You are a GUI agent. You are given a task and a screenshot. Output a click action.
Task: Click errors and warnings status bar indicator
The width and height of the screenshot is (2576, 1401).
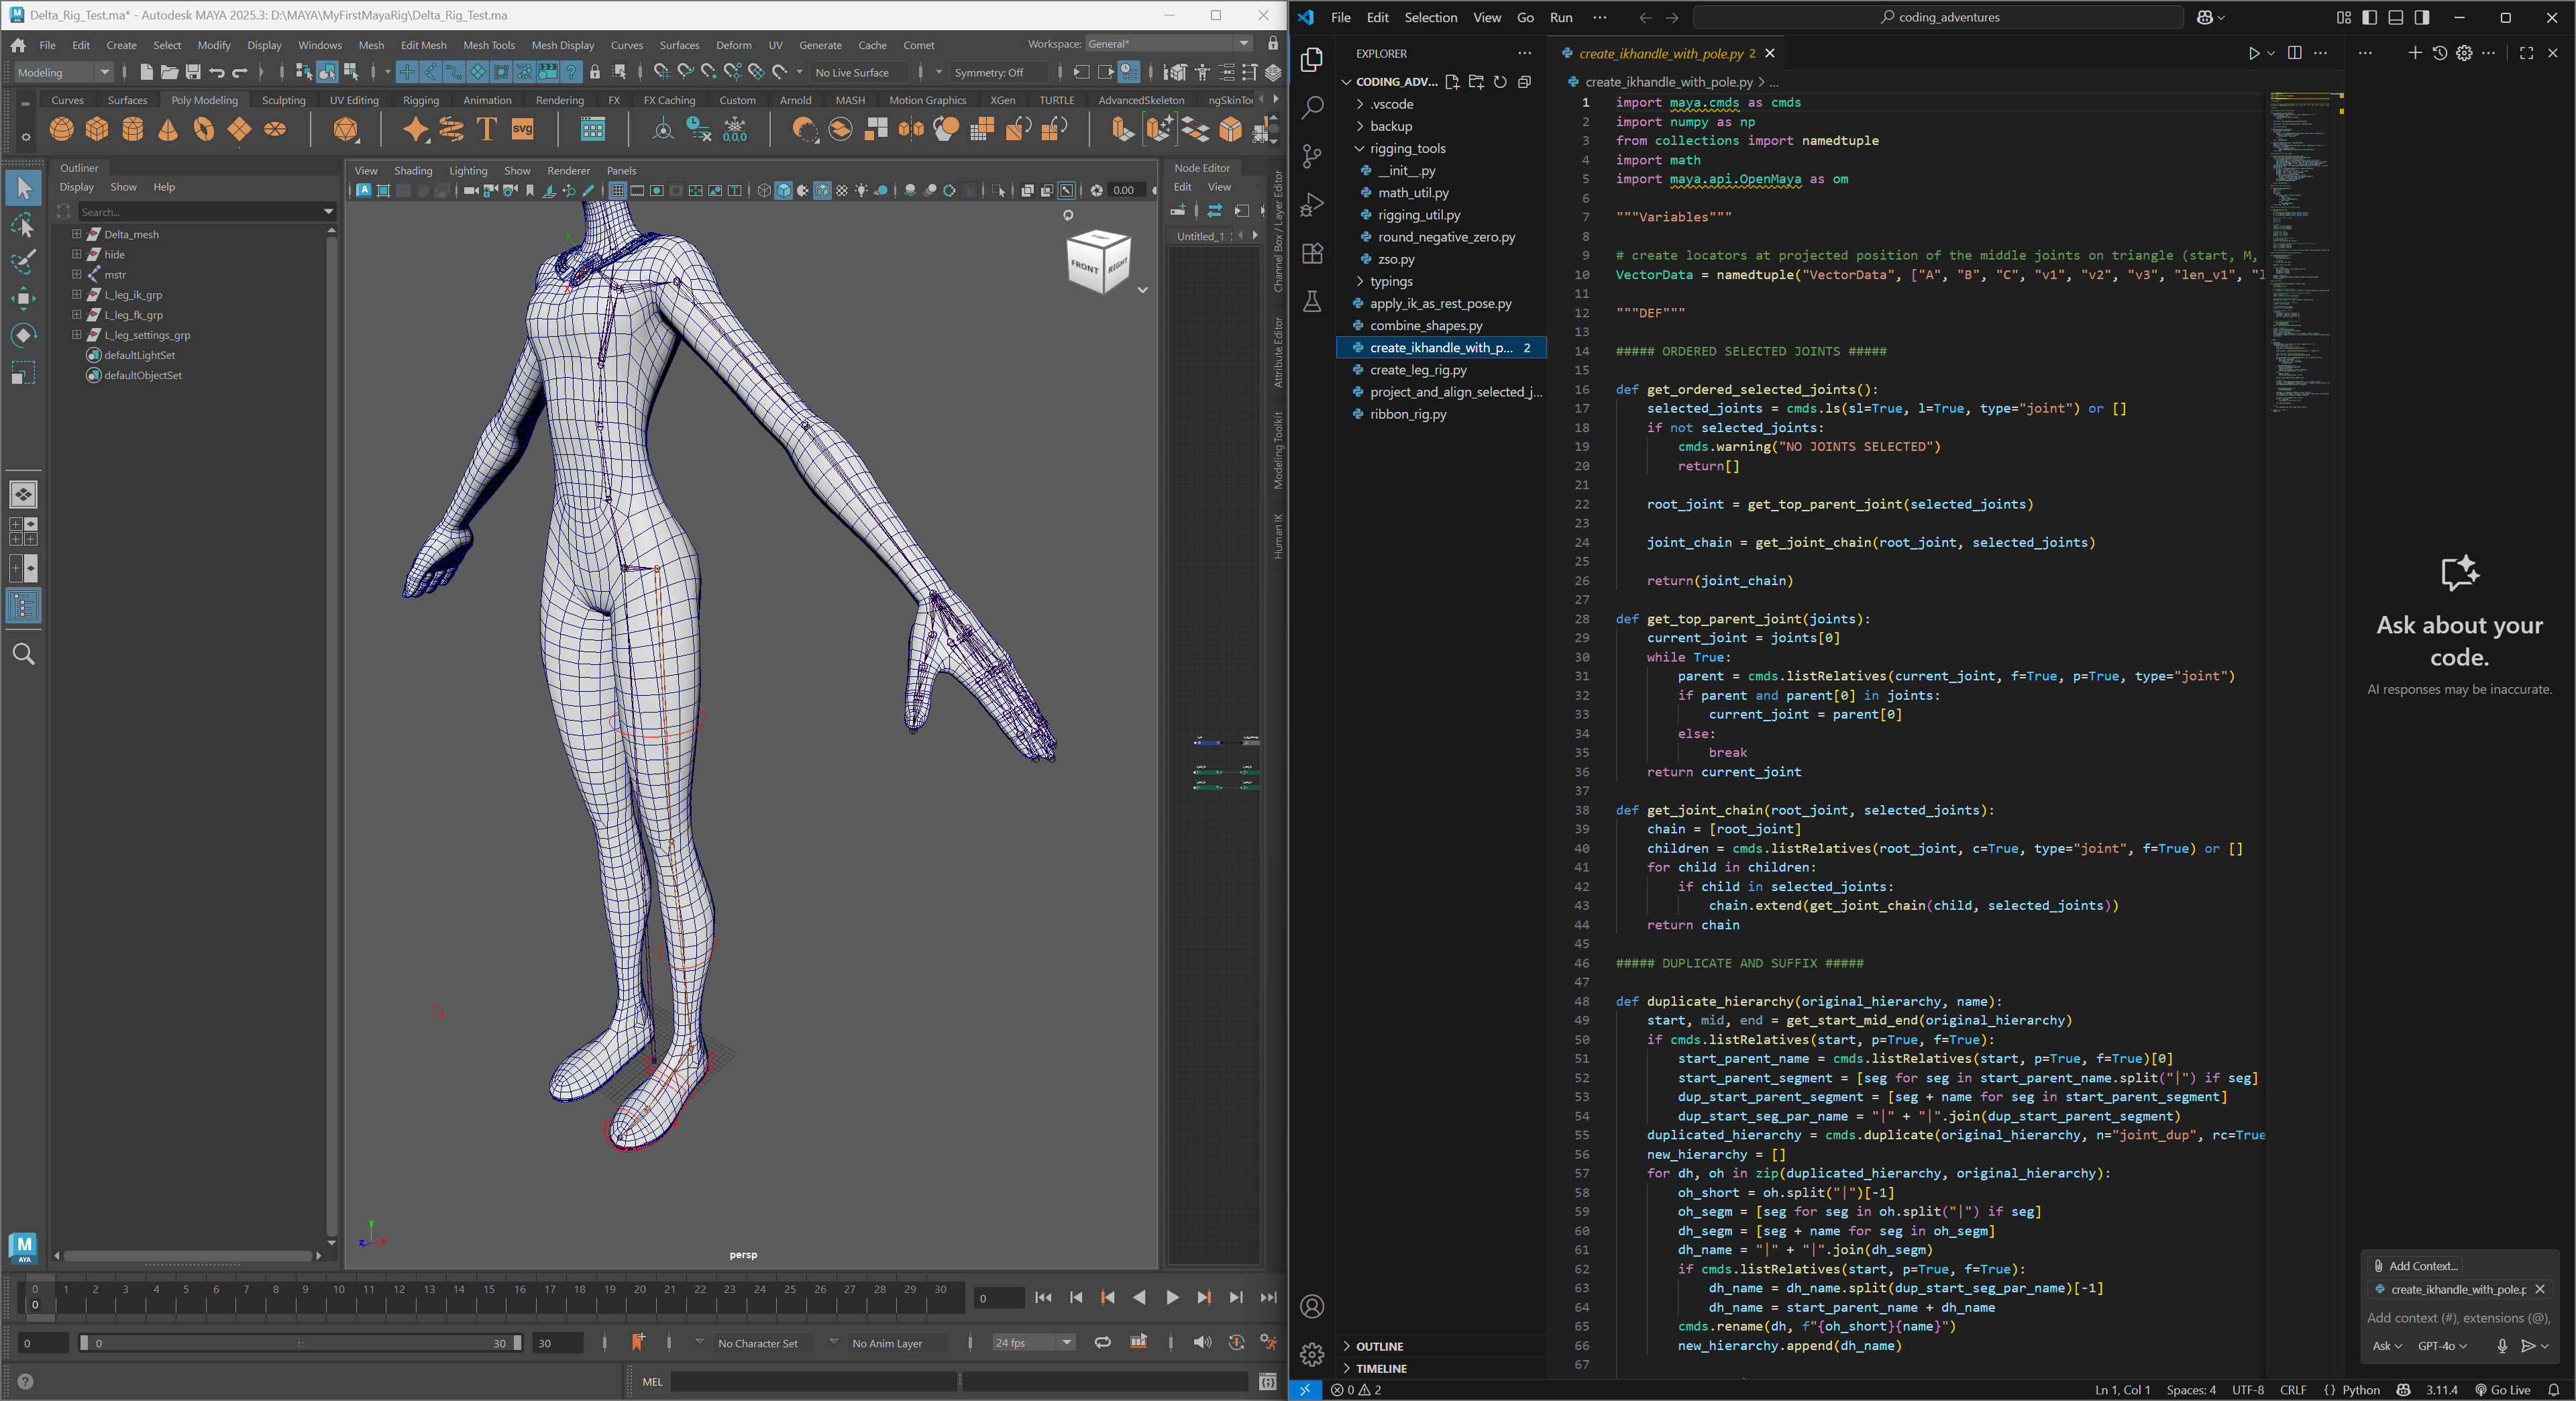(x=1356, y=1390)
